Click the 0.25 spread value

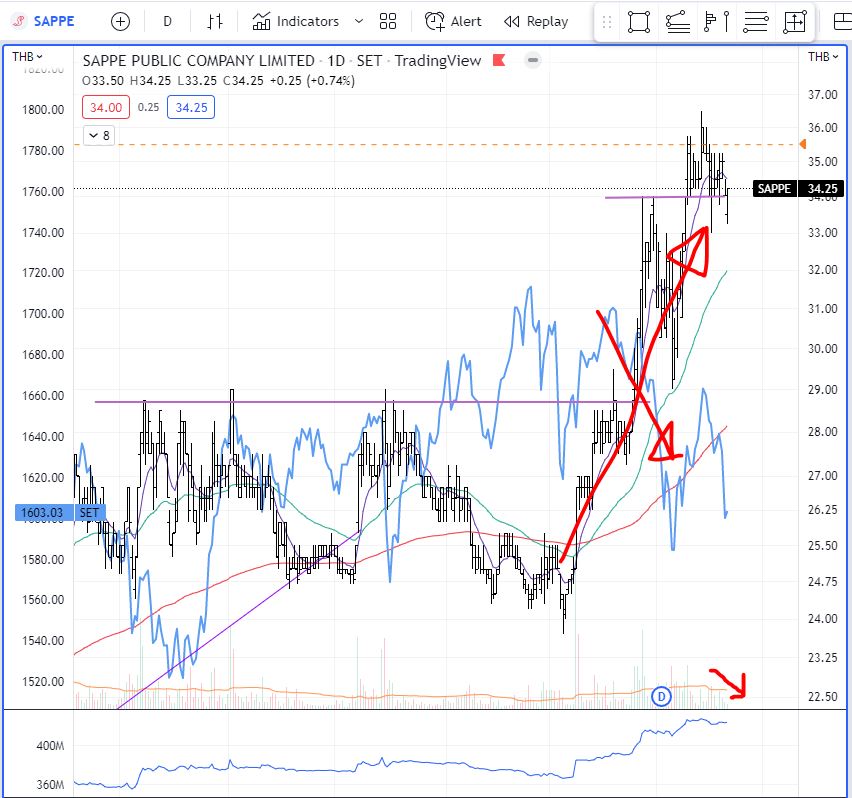coord(148,108)
